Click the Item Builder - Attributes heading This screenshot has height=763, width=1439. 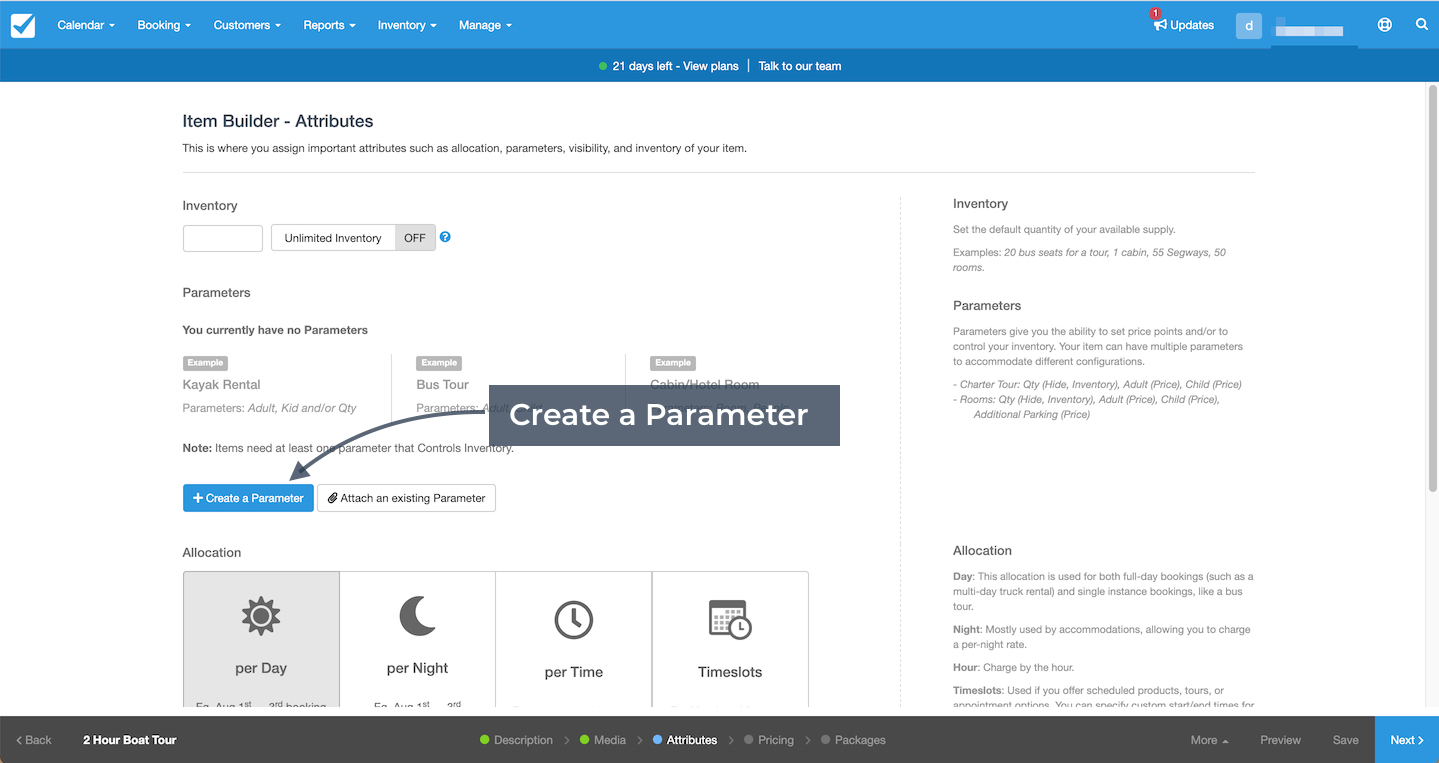tap(278, 121)
